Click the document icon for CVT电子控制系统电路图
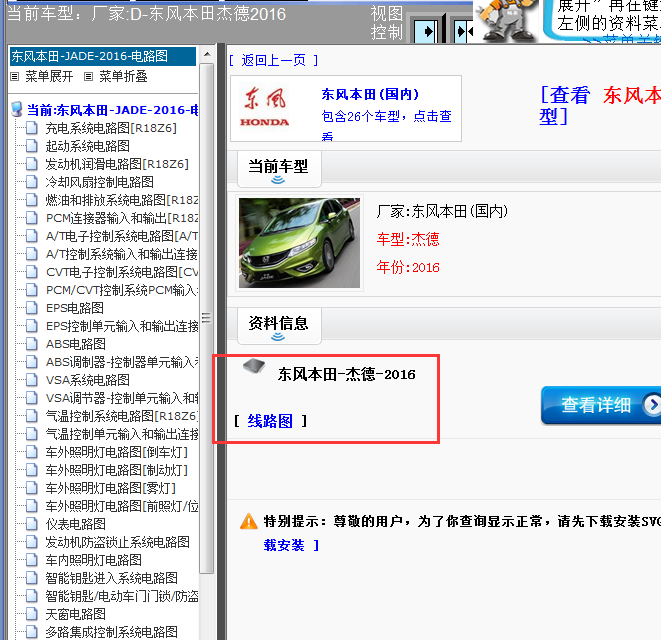This screenshot has height=640, width=661. coord(32,272)
